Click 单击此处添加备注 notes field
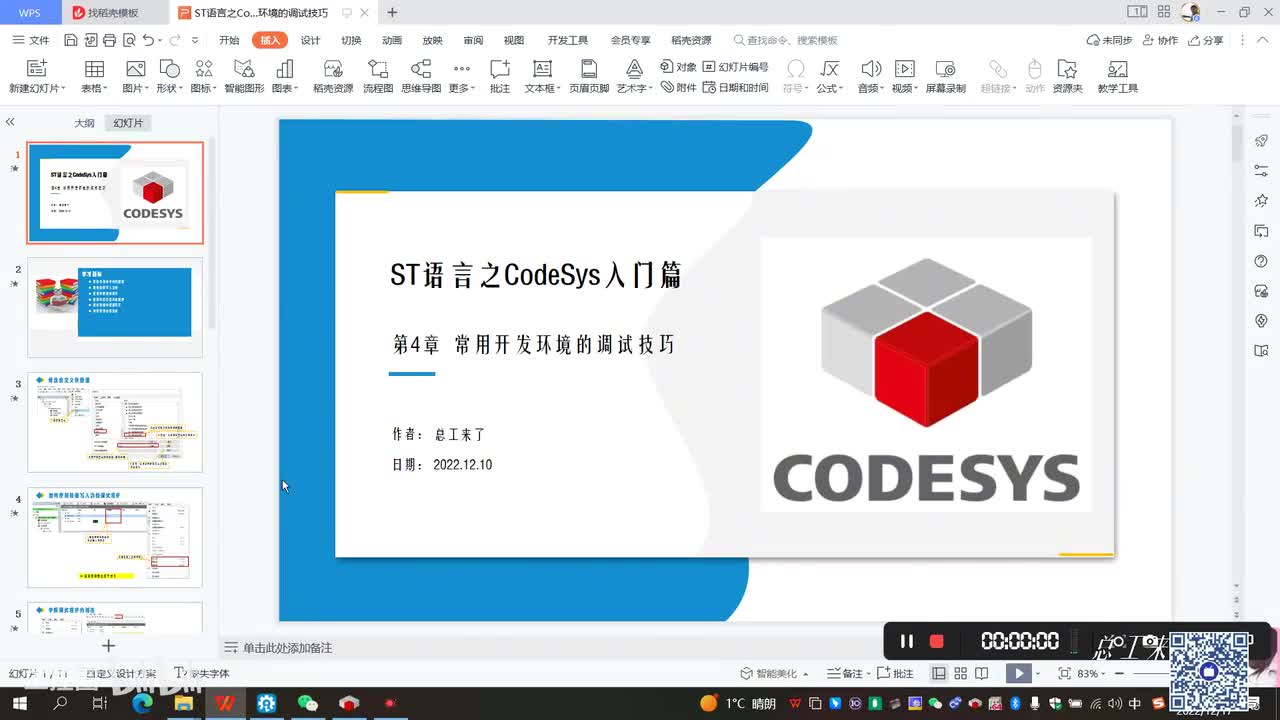Screen dimensions: 1280x720 pos(287,648)
